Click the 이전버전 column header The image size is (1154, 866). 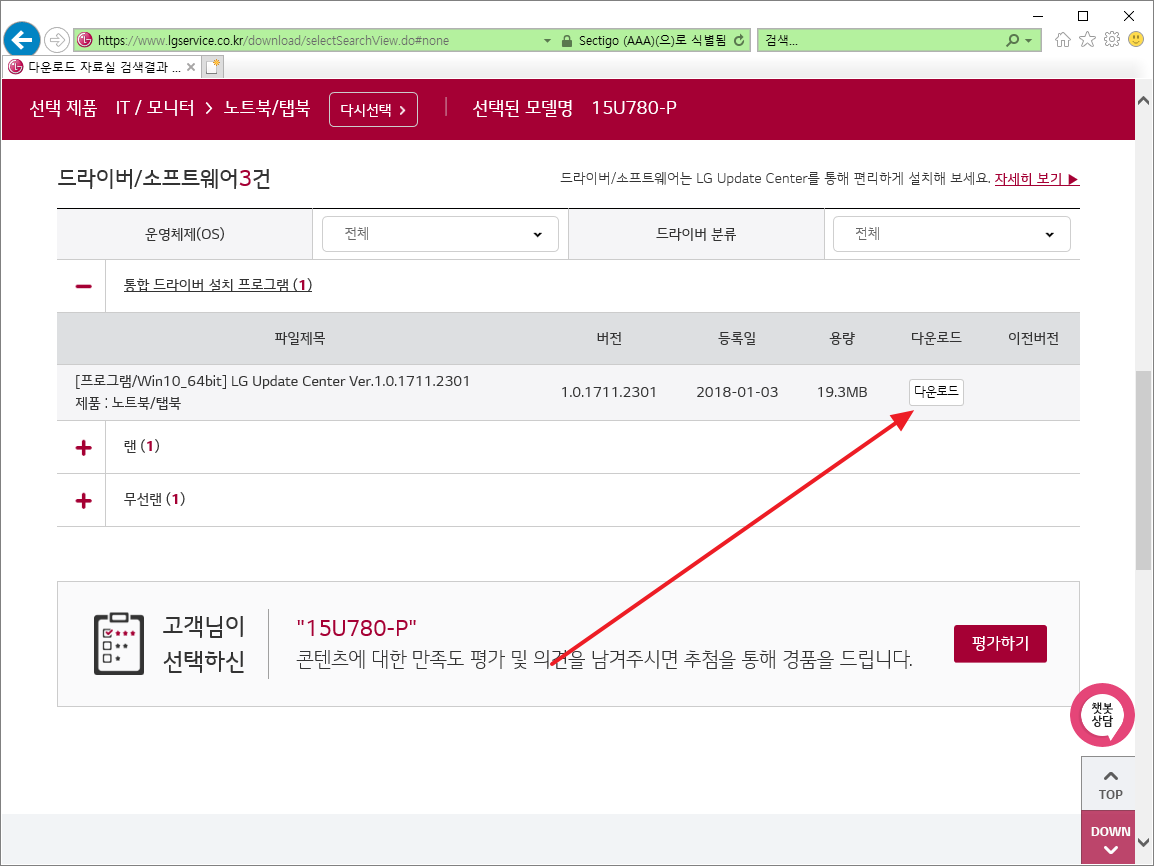pyautogui.click(x=1033, y=338)
